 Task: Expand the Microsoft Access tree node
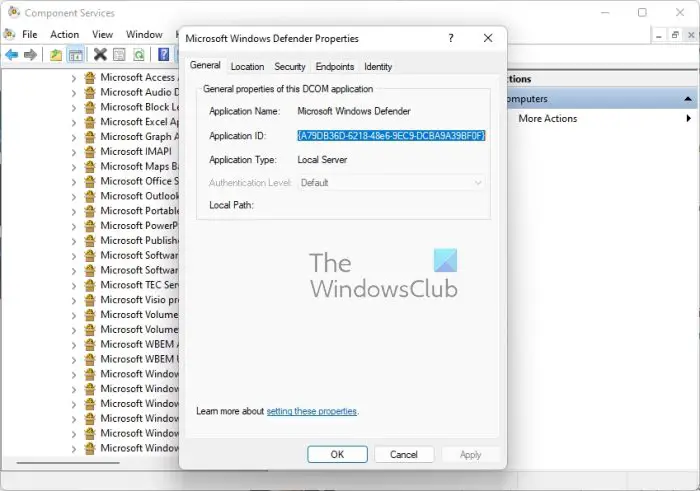[x=74, y=78]
